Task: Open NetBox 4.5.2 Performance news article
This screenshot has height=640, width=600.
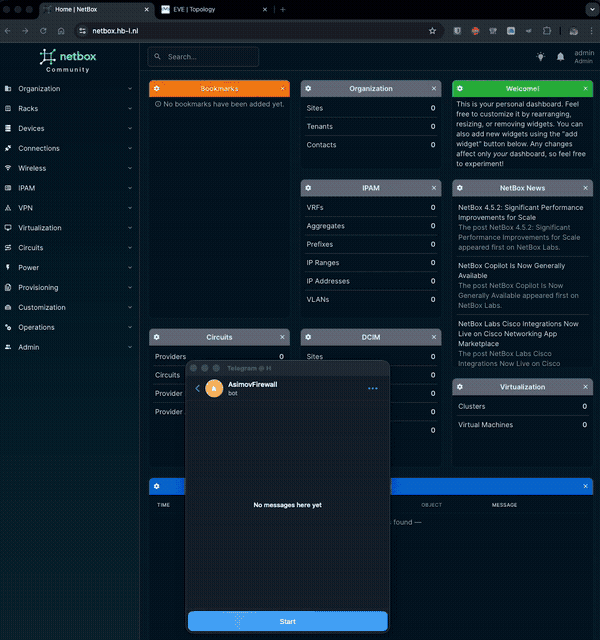Action: [x=520, y=212]
